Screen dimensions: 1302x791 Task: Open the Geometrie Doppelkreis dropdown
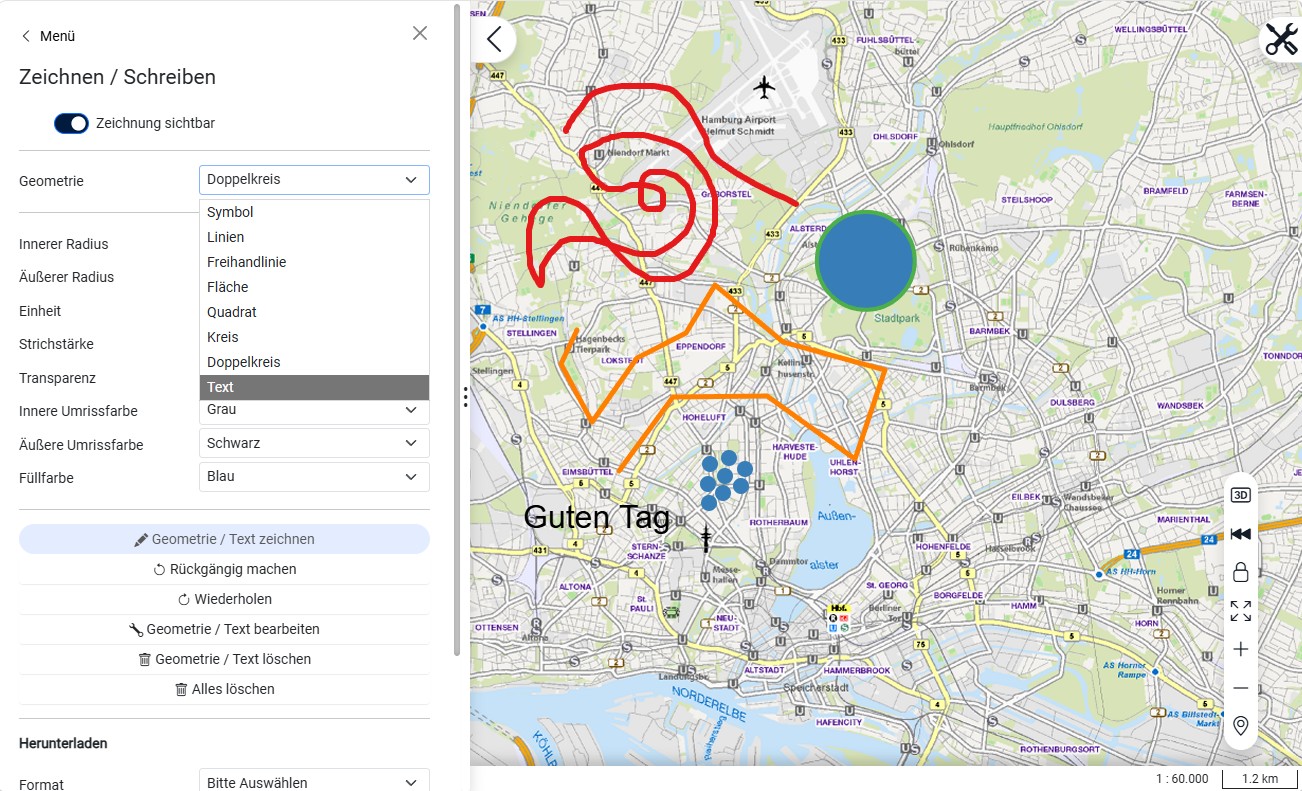point(314,180)
